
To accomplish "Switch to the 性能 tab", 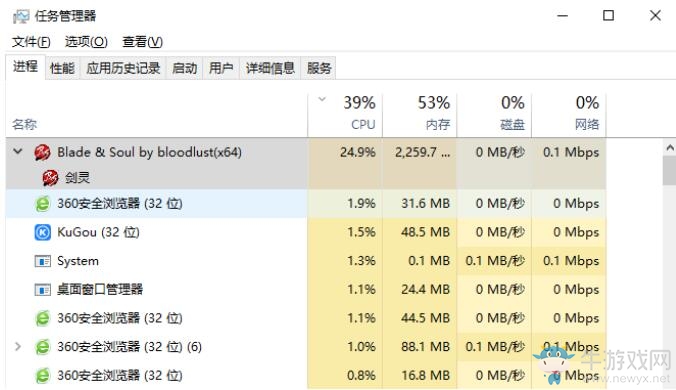I will pyautogui.click(x=62, y=68).
